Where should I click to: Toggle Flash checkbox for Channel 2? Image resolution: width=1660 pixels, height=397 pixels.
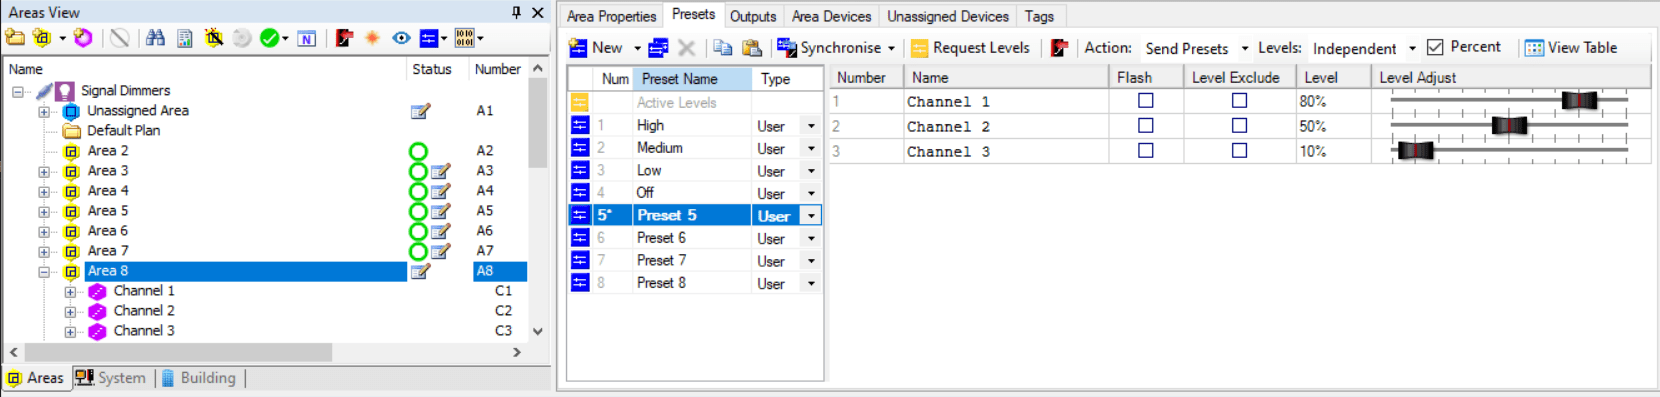[x=1146, y=126]
